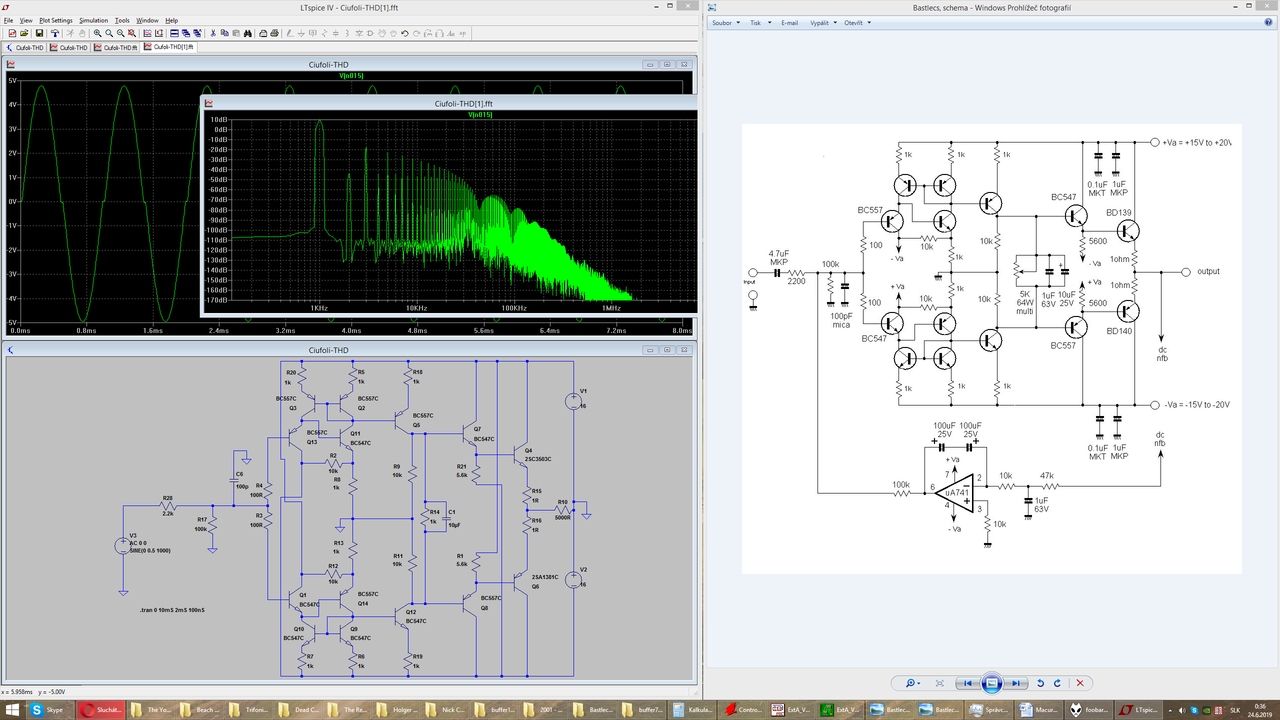
Task: Go to previous photo in viewer
Action: 968,683
